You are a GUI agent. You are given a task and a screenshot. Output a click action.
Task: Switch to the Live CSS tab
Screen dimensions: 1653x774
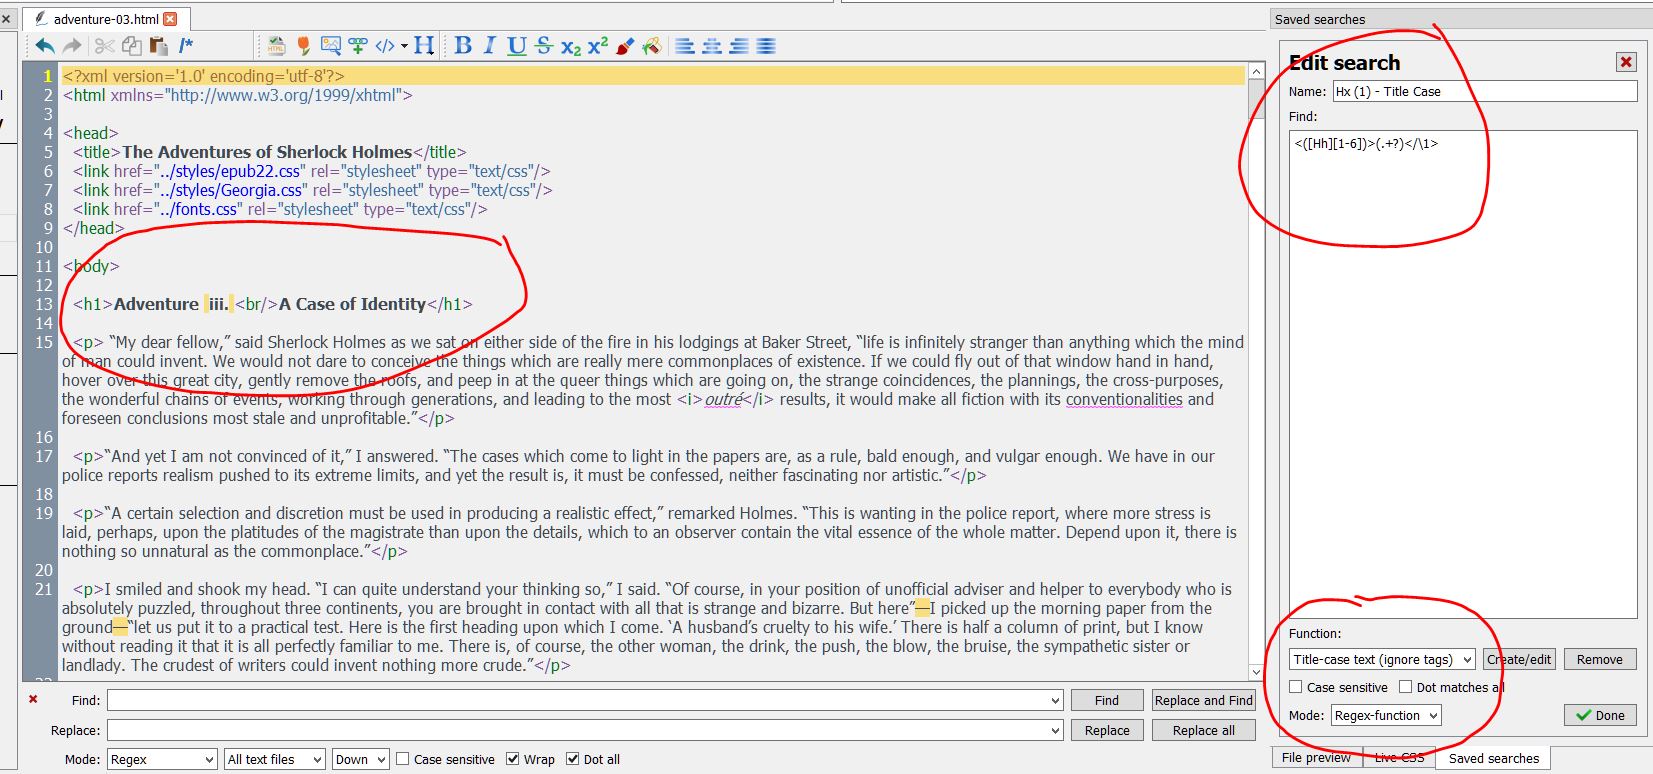(1399, 758)
